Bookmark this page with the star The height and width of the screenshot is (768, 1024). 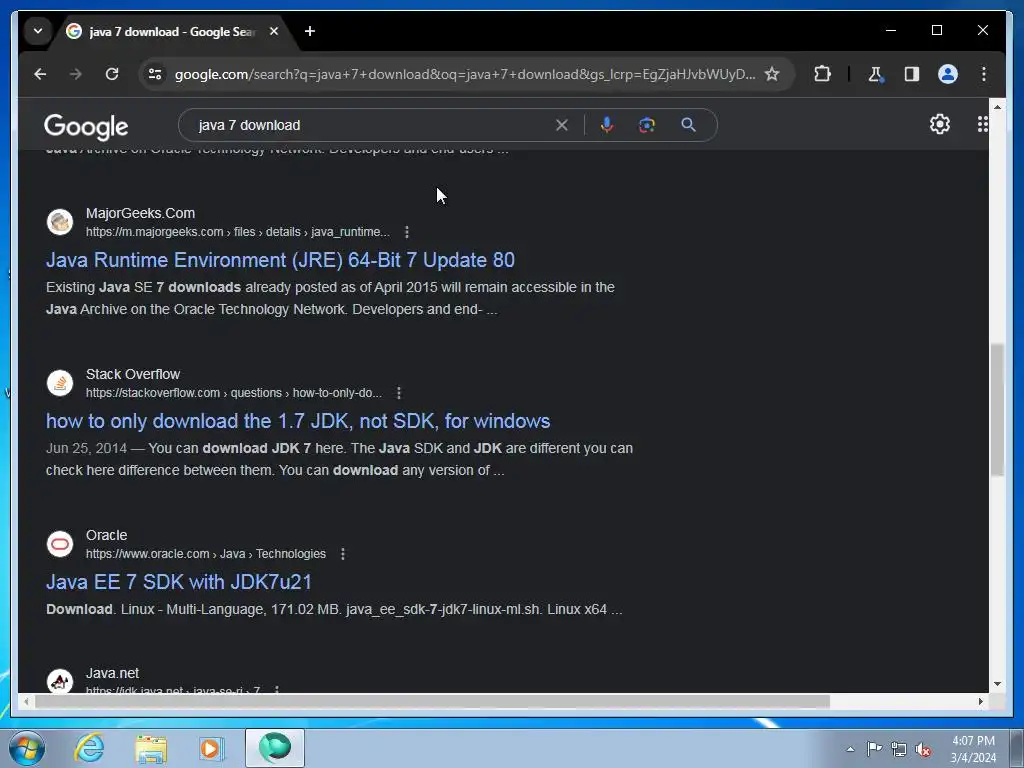772,74
